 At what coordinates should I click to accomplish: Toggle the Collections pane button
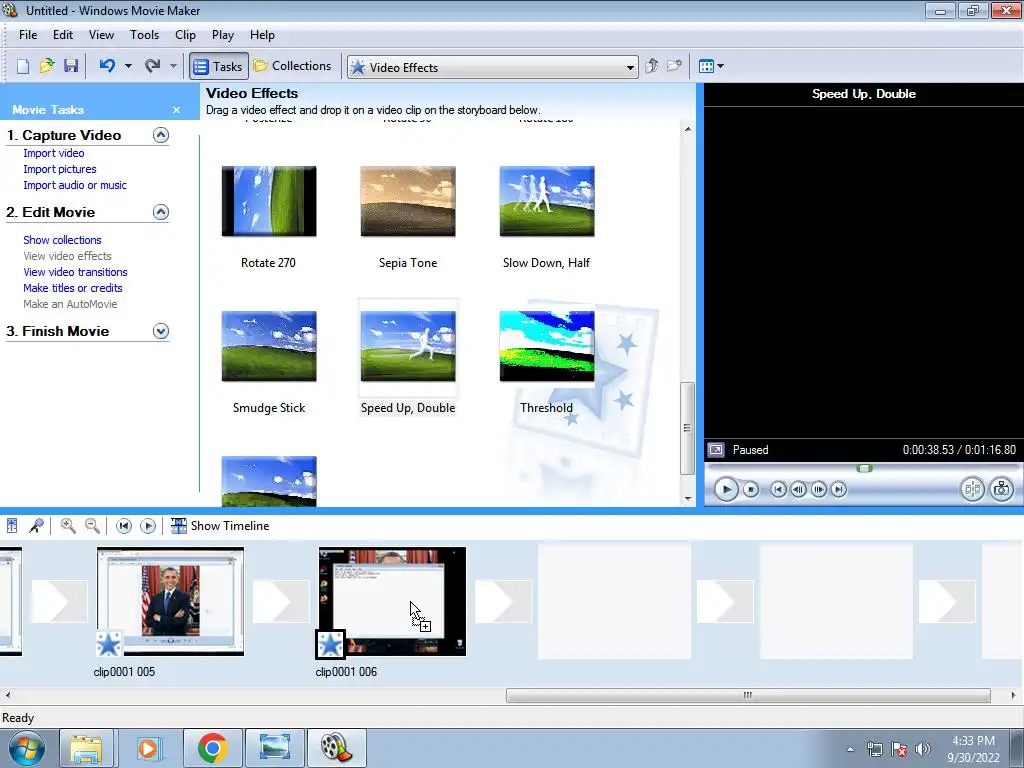(293, 66)
